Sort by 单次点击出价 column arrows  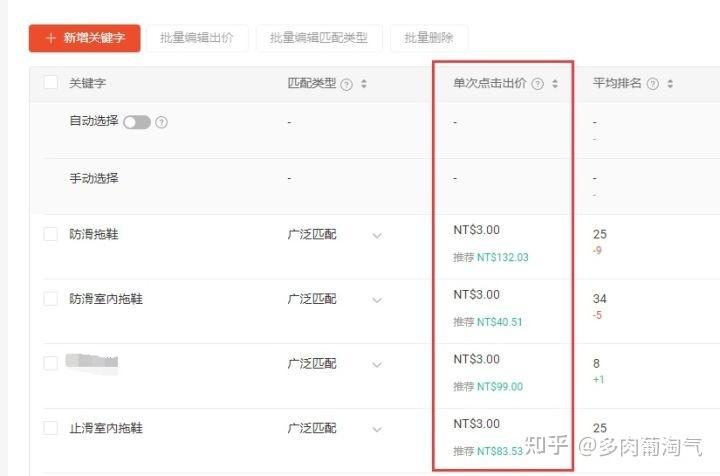[555, 84]
